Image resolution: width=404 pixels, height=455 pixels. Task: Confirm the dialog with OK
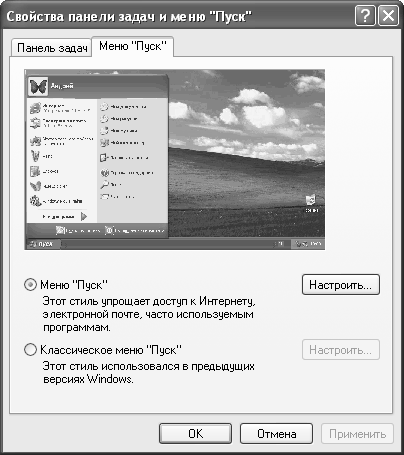point(195,434)
